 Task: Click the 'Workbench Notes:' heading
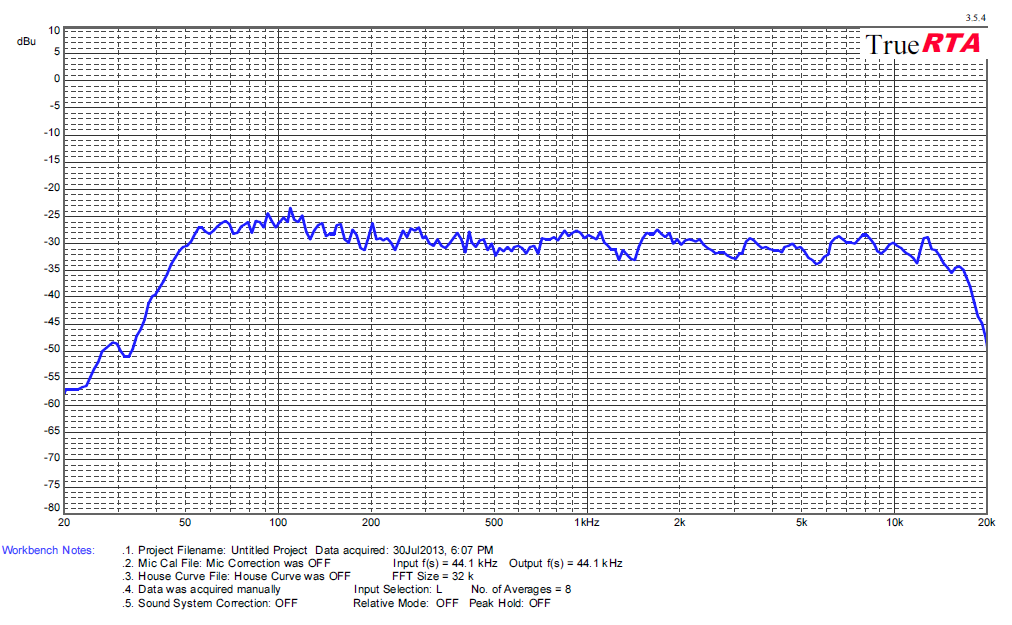coord(48,550)
